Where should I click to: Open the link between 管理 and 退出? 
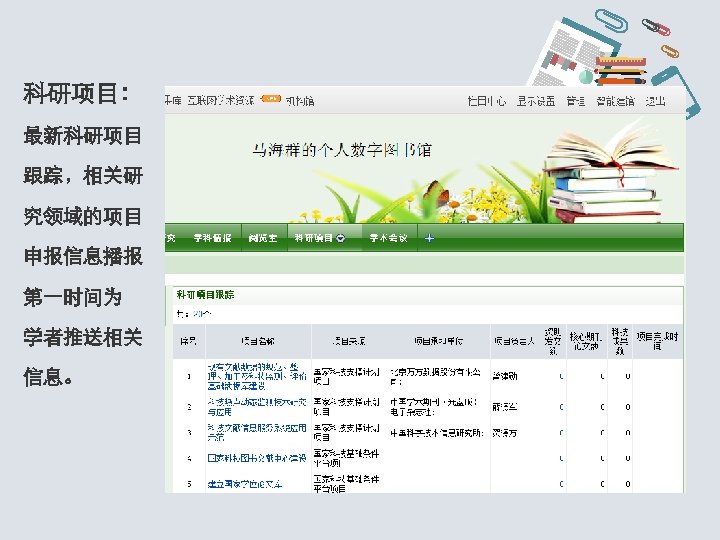(615, 101)
